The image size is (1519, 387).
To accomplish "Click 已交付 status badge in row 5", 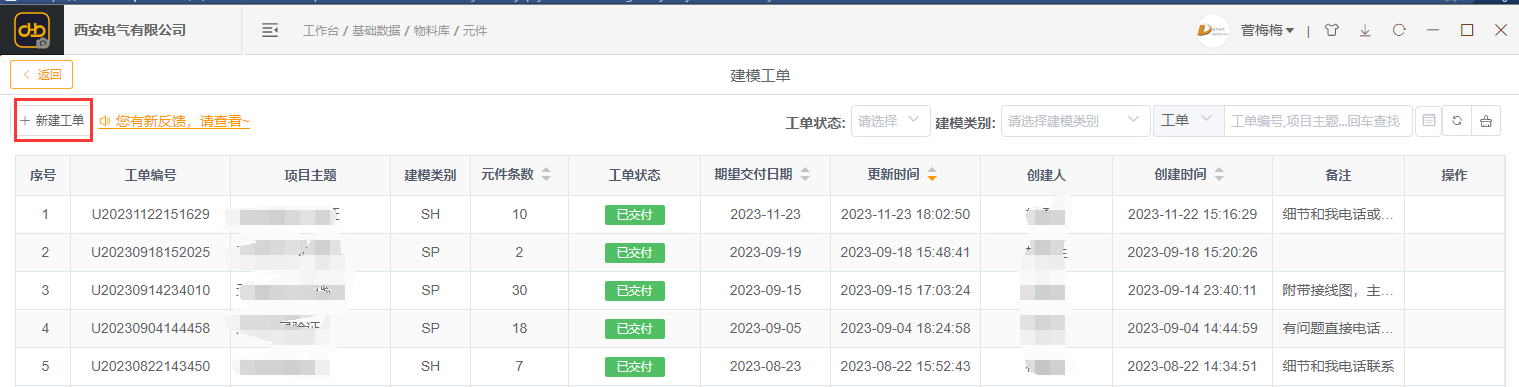I will [x=634, y=366].
